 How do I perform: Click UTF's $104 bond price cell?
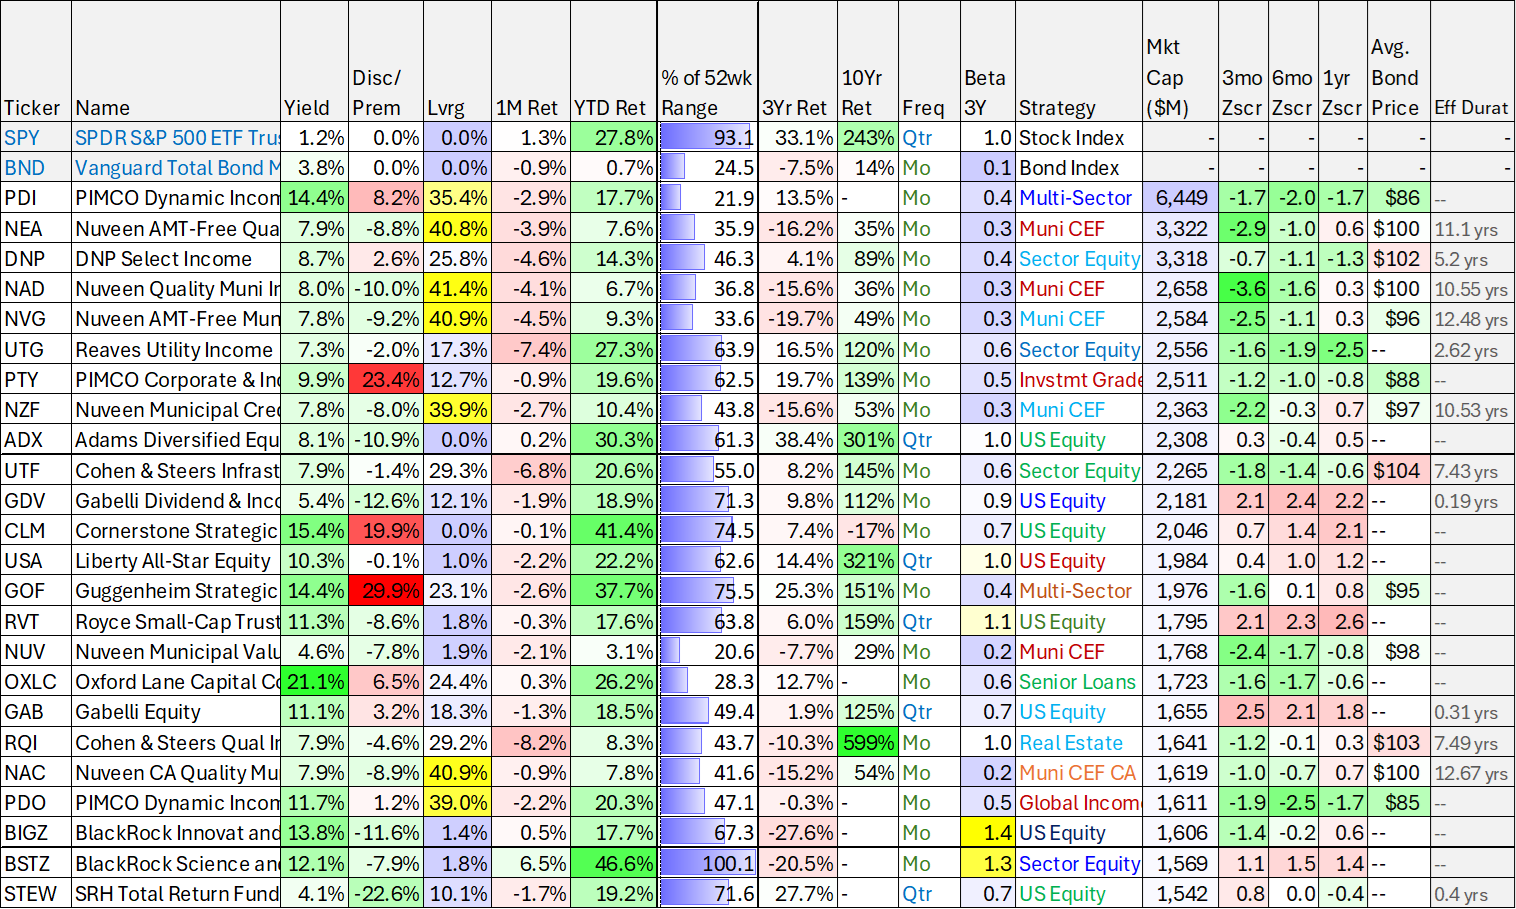click(1397, 471)
